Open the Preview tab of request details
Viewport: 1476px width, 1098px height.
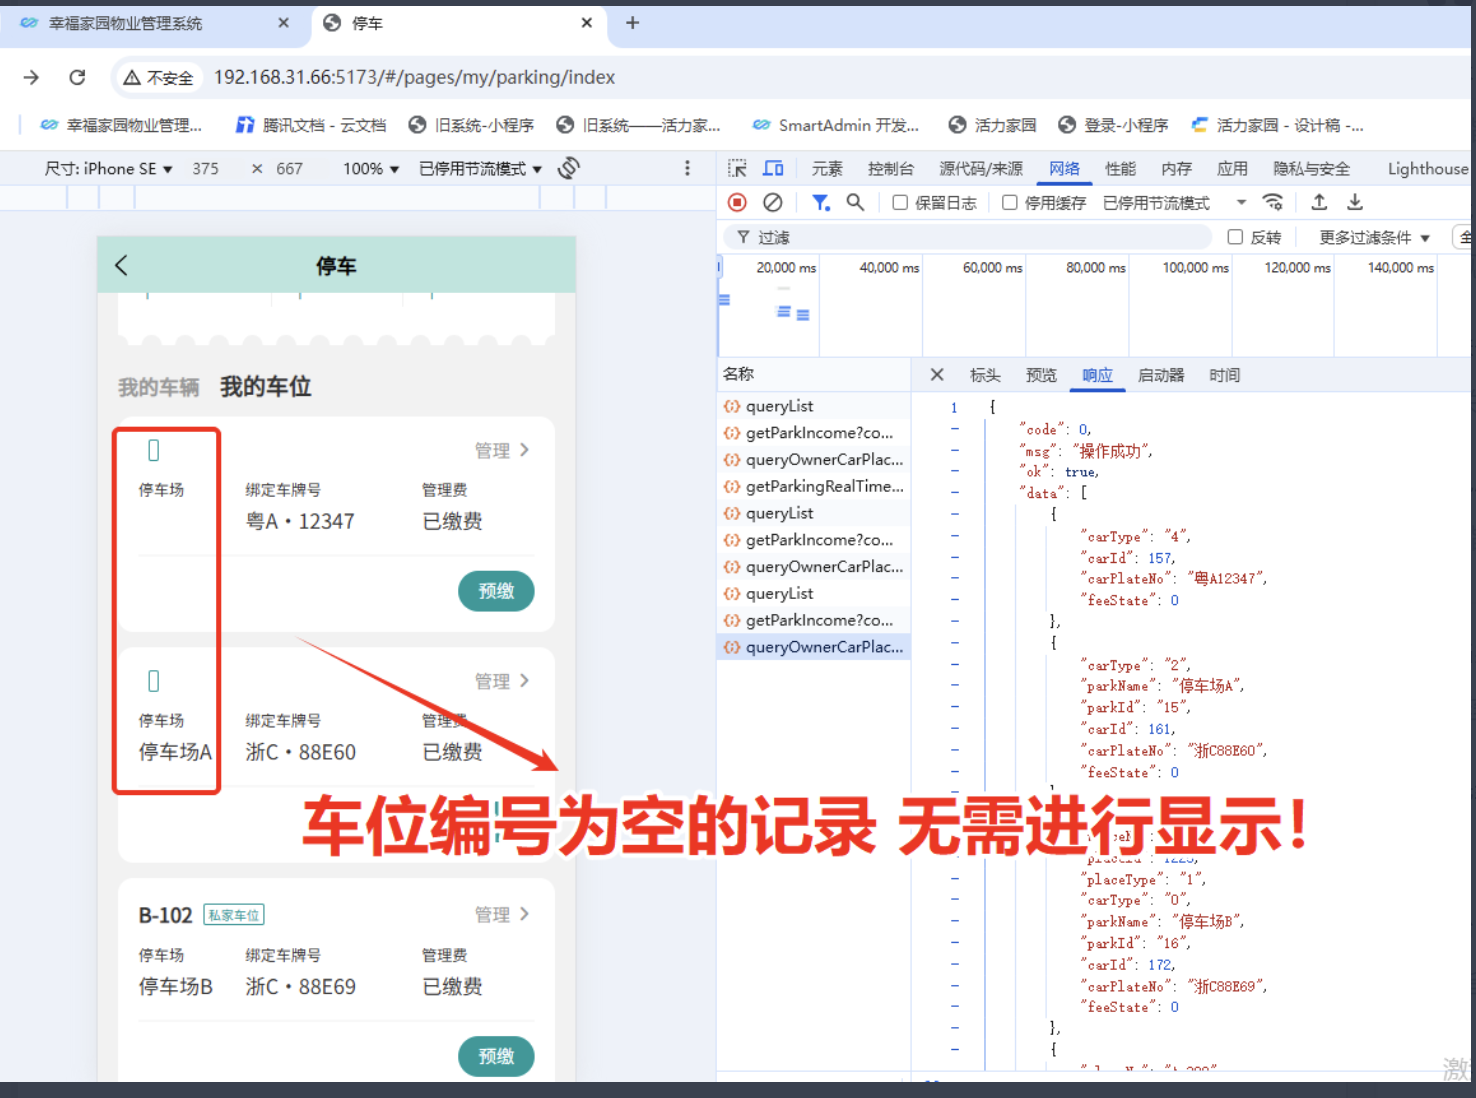point(1040,375)
